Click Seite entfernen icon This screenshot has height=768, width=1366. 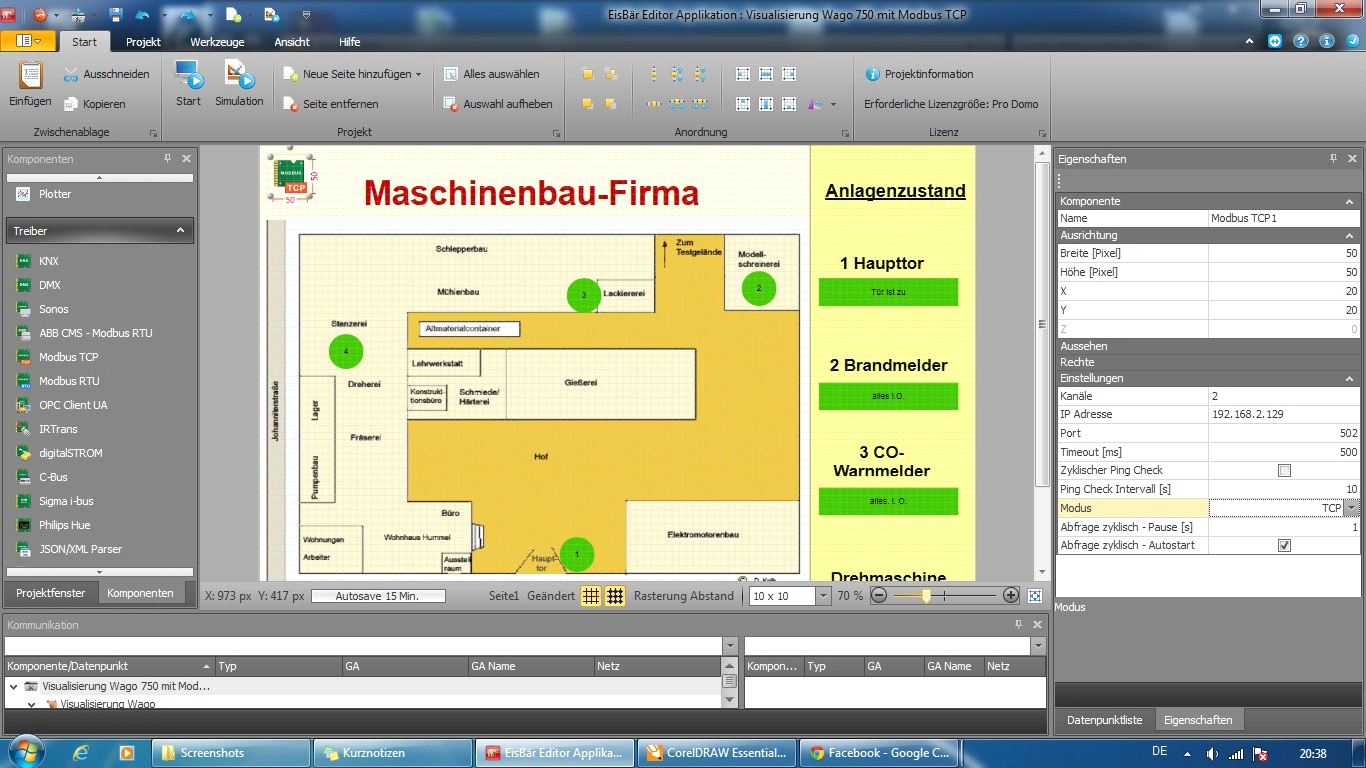pyautogui.click(x=290, y=104)
